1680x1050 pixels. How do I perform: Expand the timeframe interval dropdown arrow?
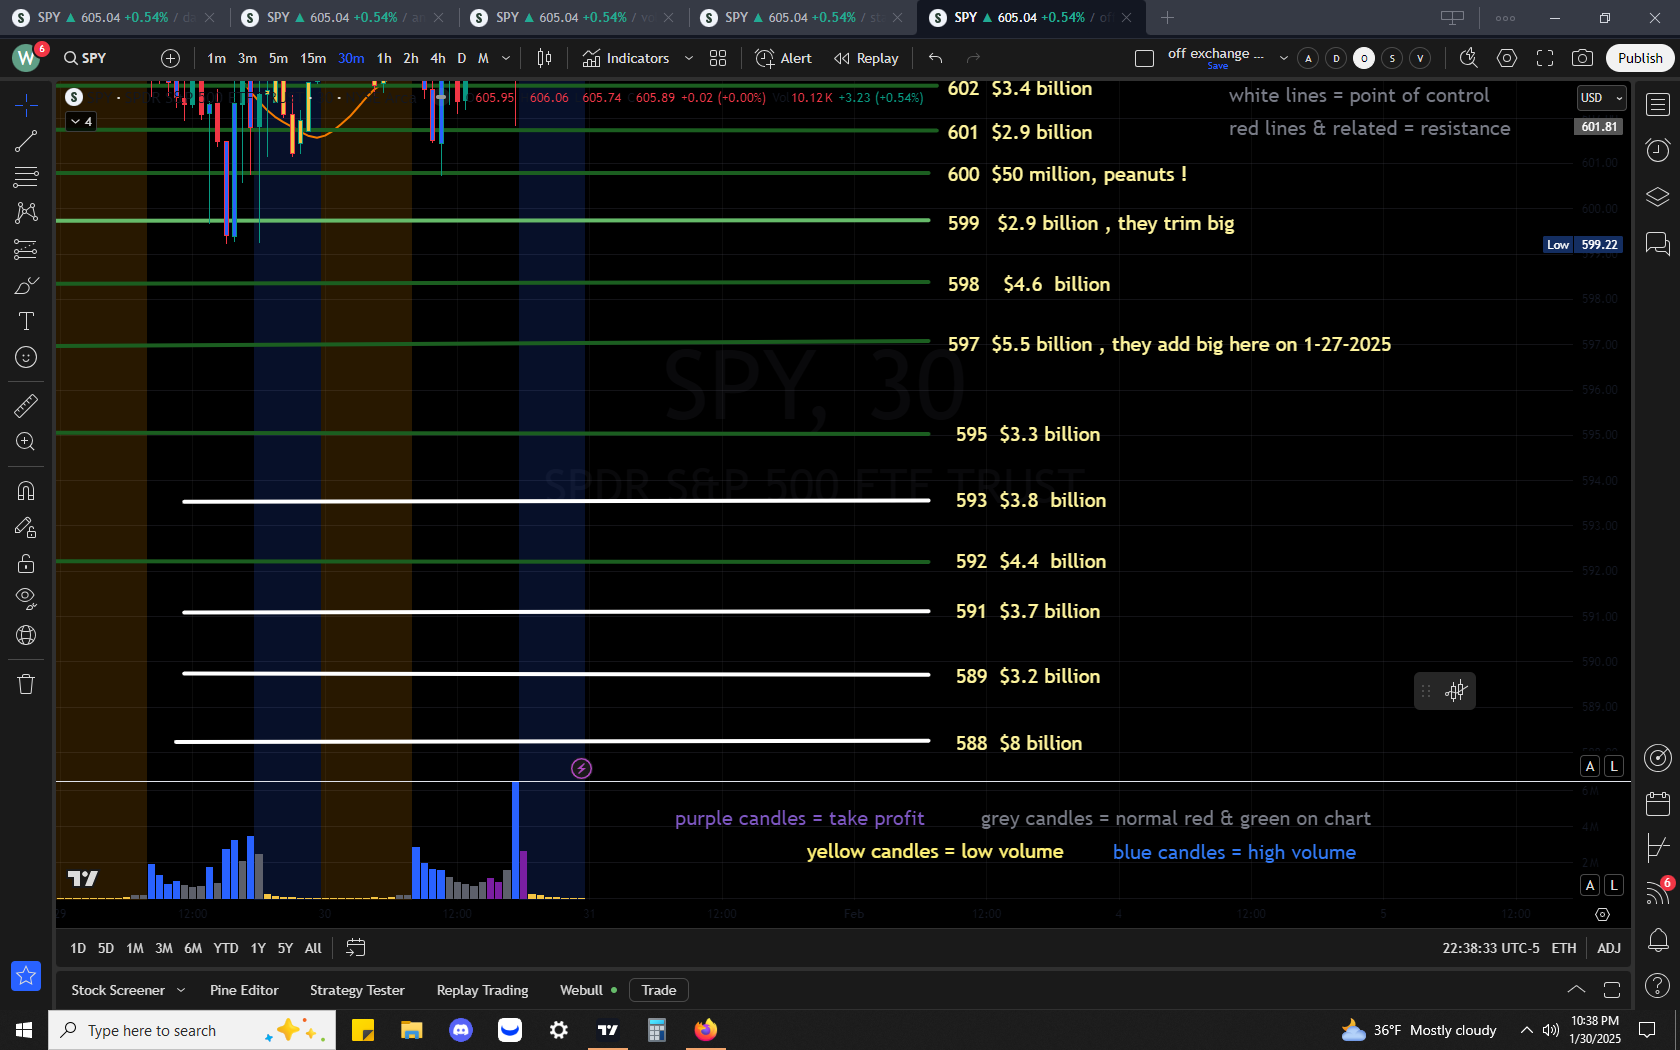pyautogui.click(x=506, y=58)
